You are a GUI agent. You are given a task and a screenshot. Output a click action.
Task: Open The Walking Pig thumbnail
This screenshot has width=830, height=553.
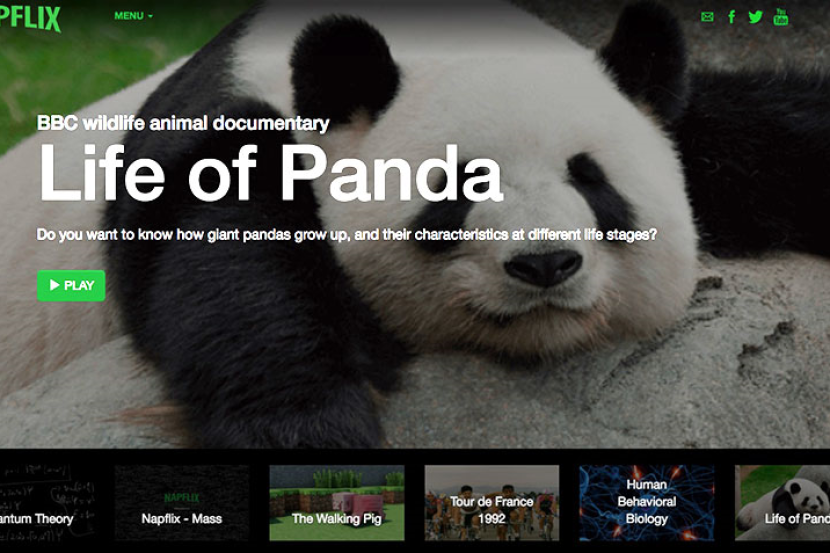click(x=336, y=502)
